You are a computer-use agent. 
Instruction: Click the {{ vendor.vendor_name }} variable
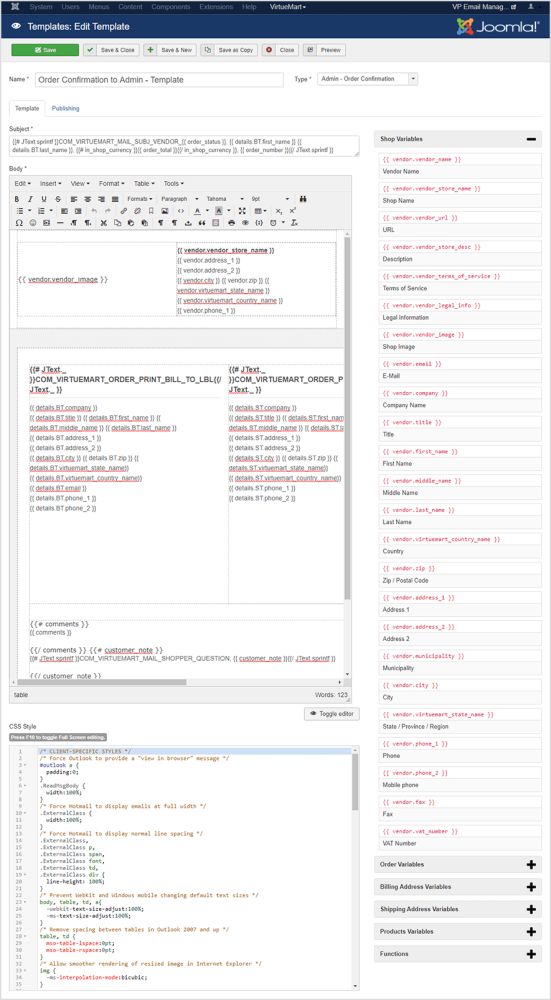pyautogui.click(x=422, y=159)
